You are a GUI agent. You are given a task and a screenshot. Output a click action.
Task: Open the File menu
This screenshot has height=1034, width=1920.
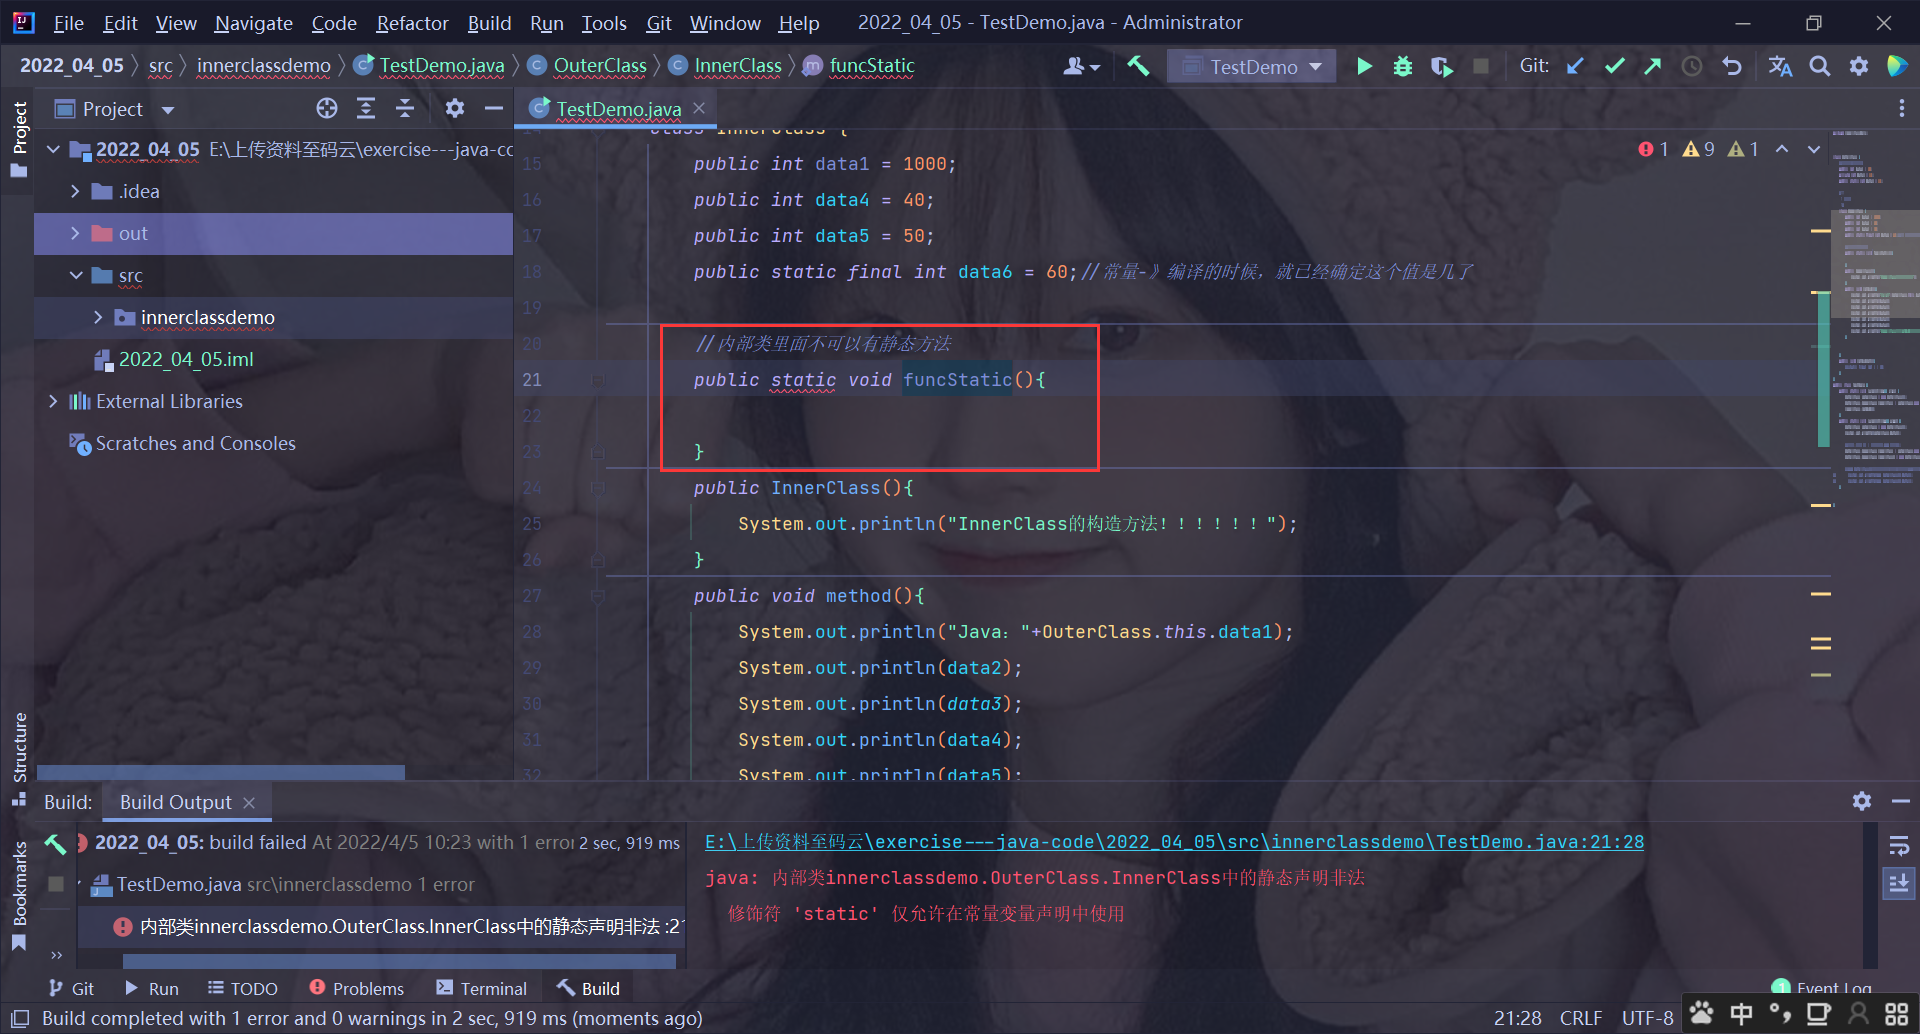coord(68,23)
